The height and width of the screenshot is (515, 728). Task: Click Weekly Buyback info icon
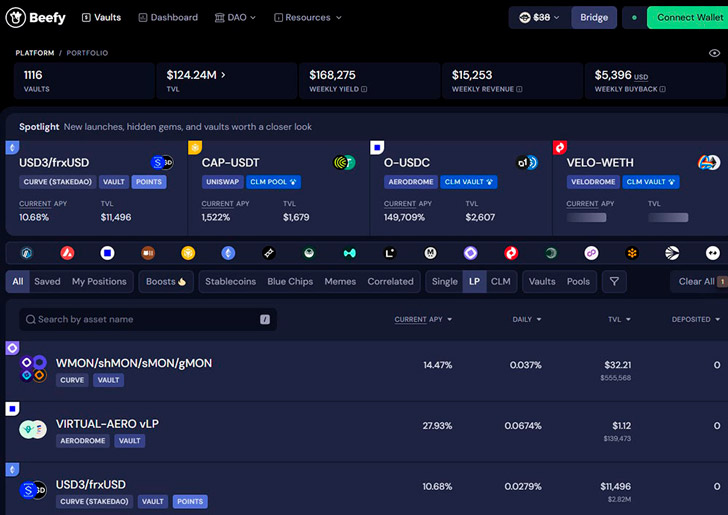663,89
